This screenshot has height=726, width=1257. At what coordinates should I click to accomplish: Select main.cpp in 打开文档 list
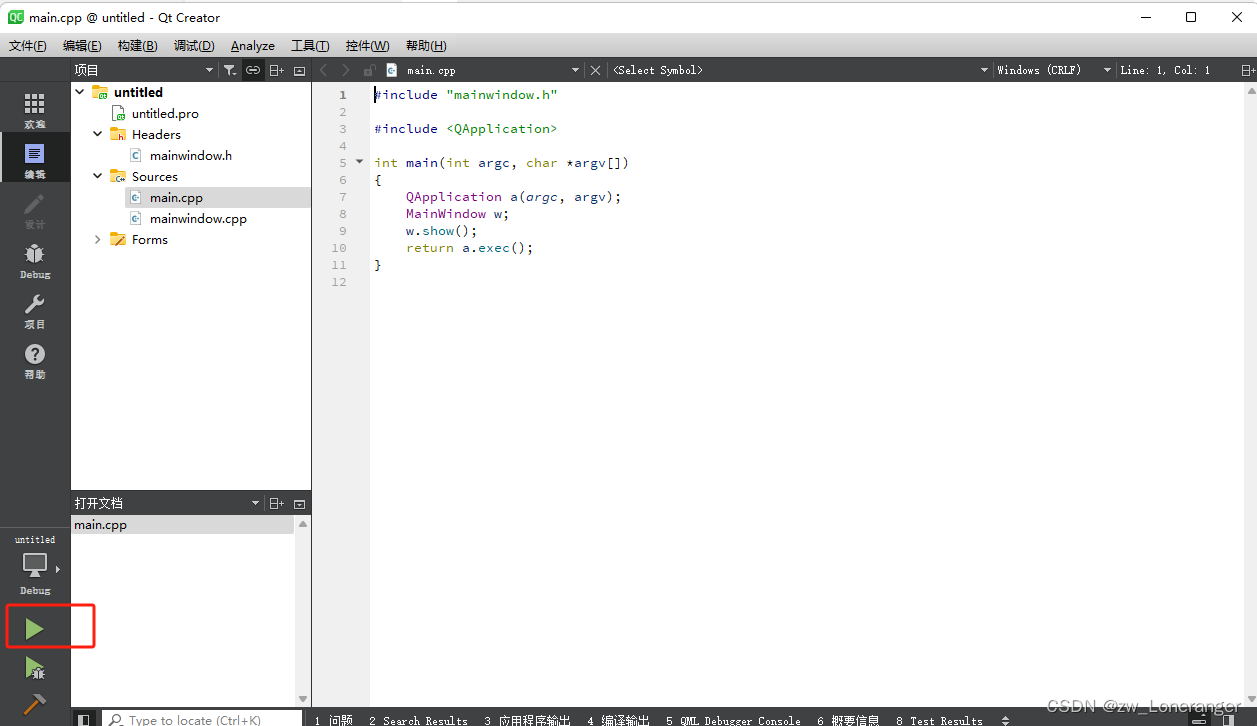click(x=183, y=524)
